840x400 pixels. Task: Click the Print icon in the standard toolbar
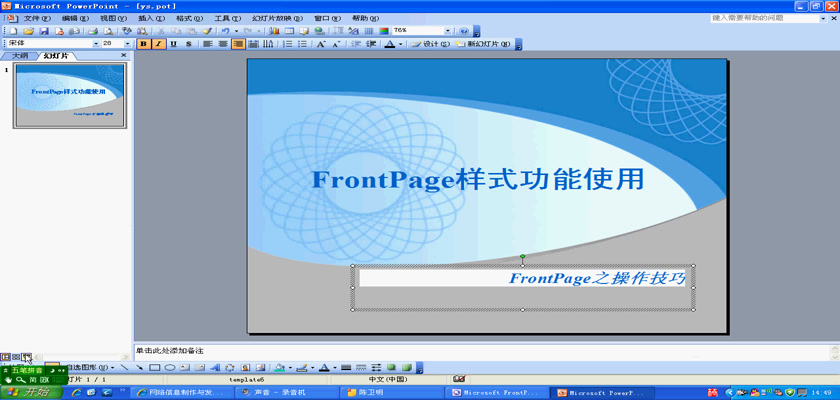point(93,31)
